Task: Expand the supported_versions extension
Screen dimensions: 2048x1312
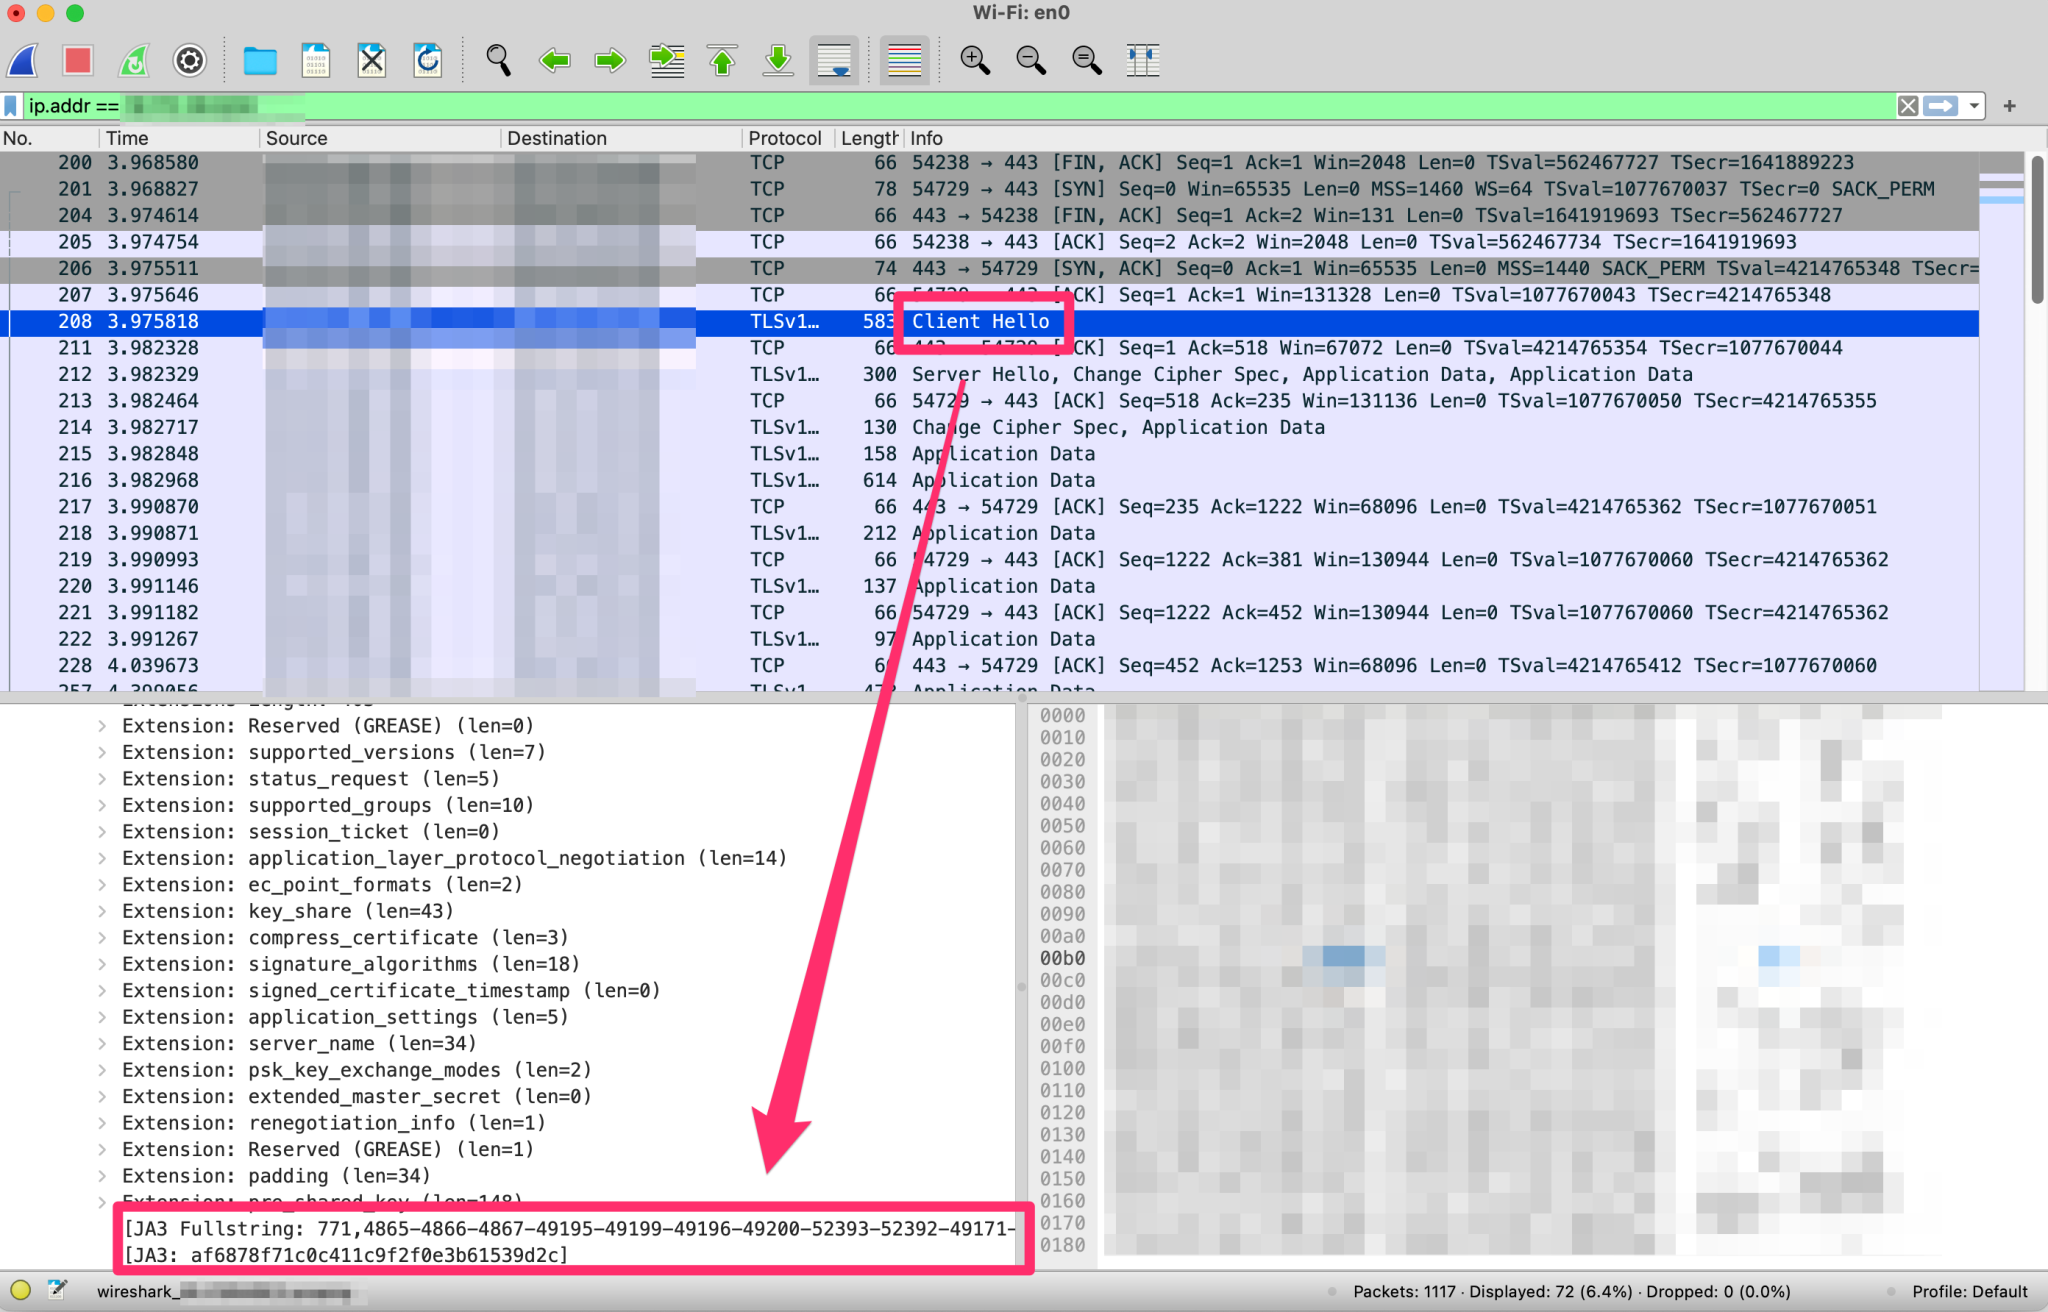Action: point(102,752)
